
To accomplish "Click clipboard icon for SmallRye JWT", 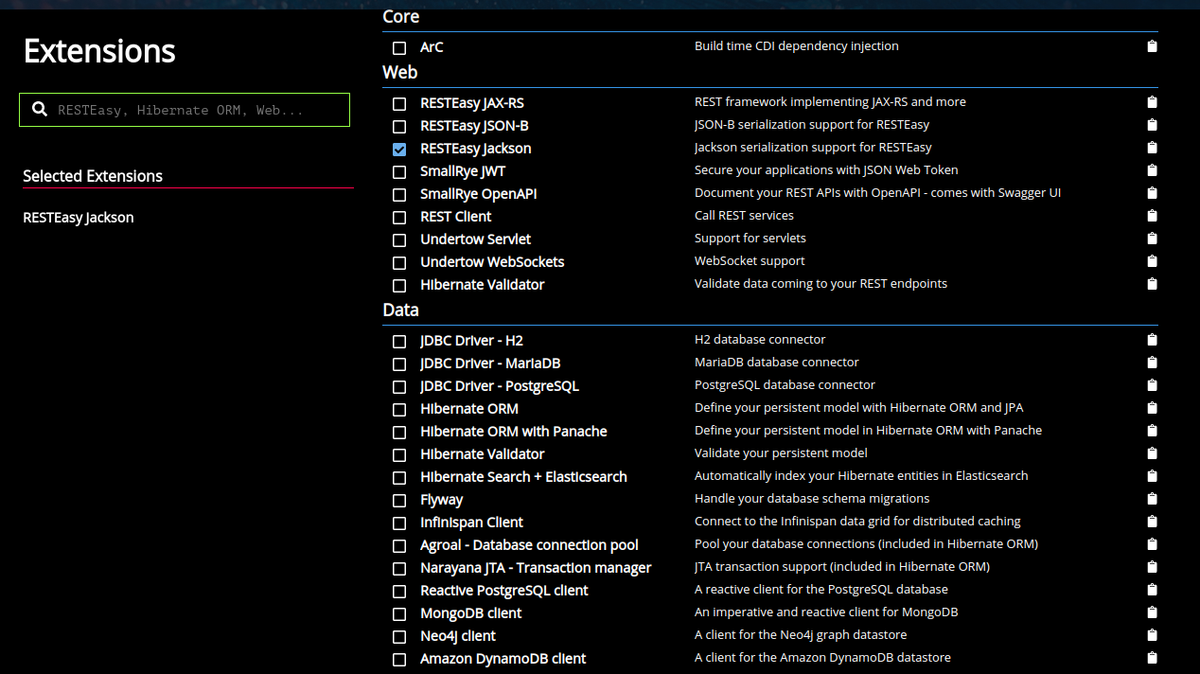I will click(1152, 170).
